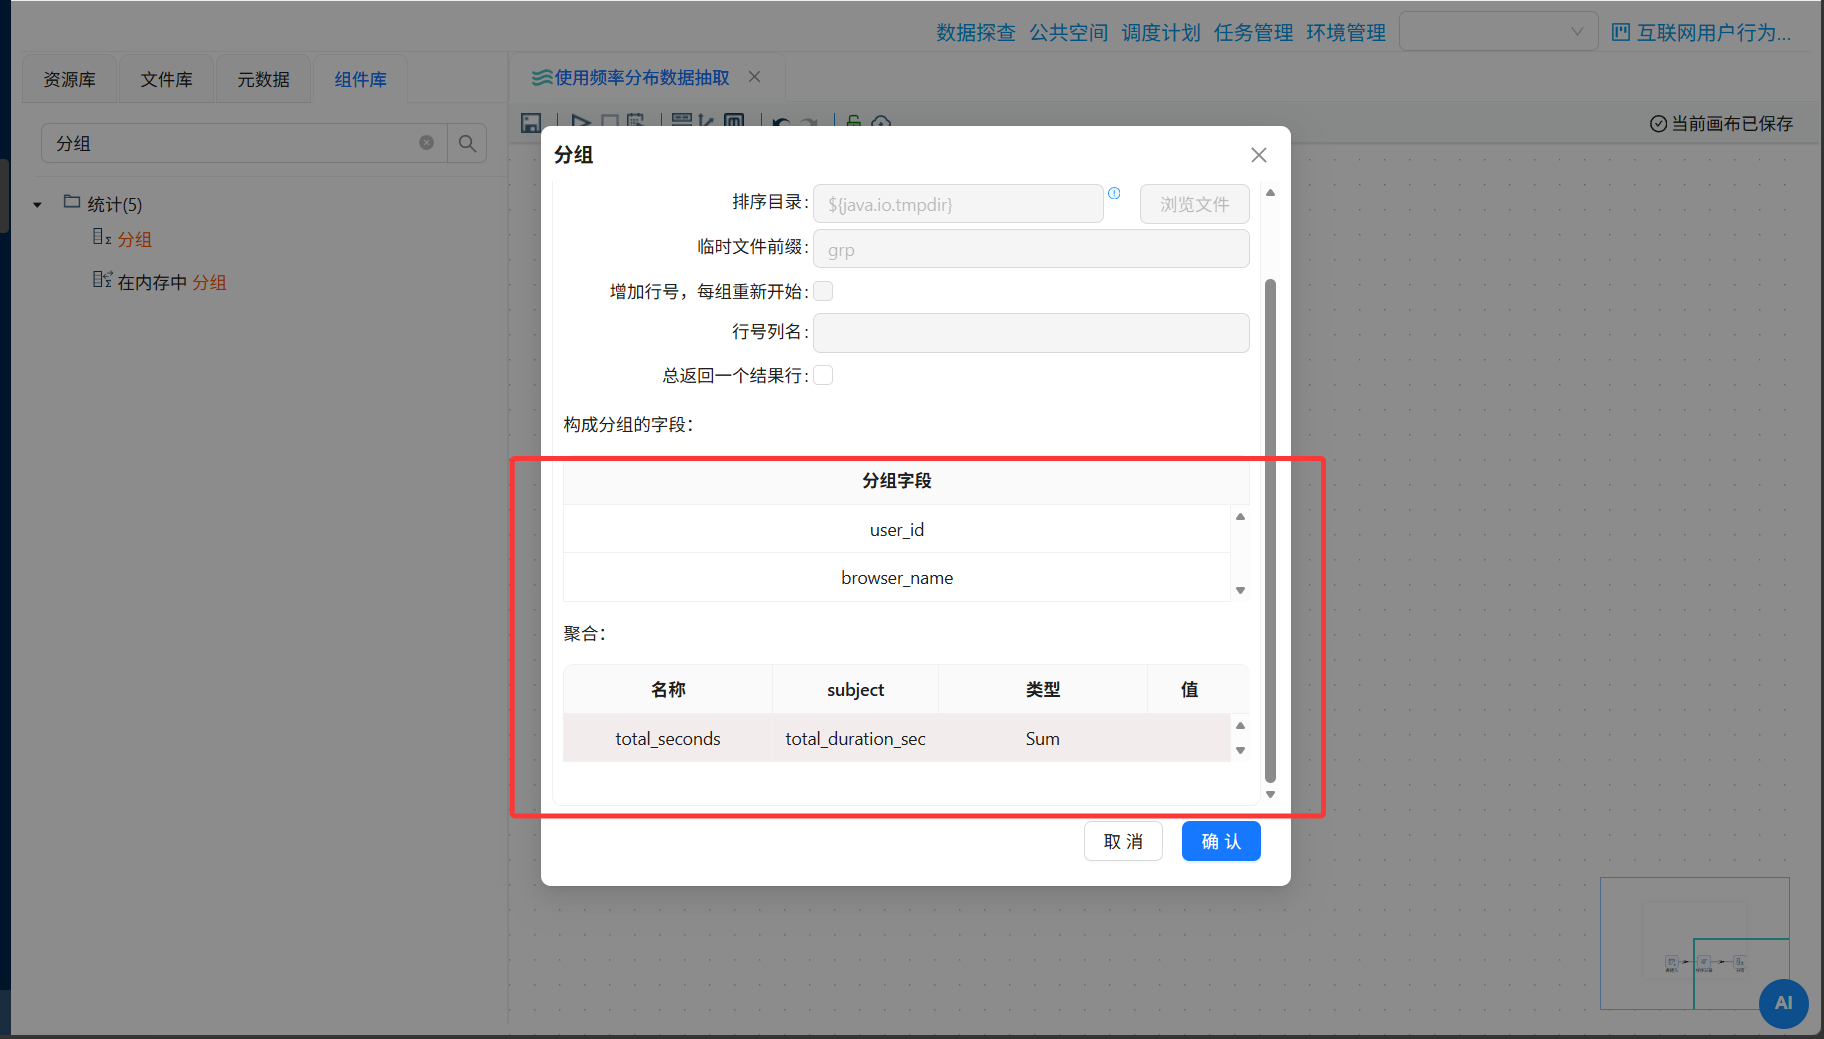The width and height of the screenshot is (1824, 1039).
Task: Switch to the 元数据 tab
Action: [x=264, y=79]
